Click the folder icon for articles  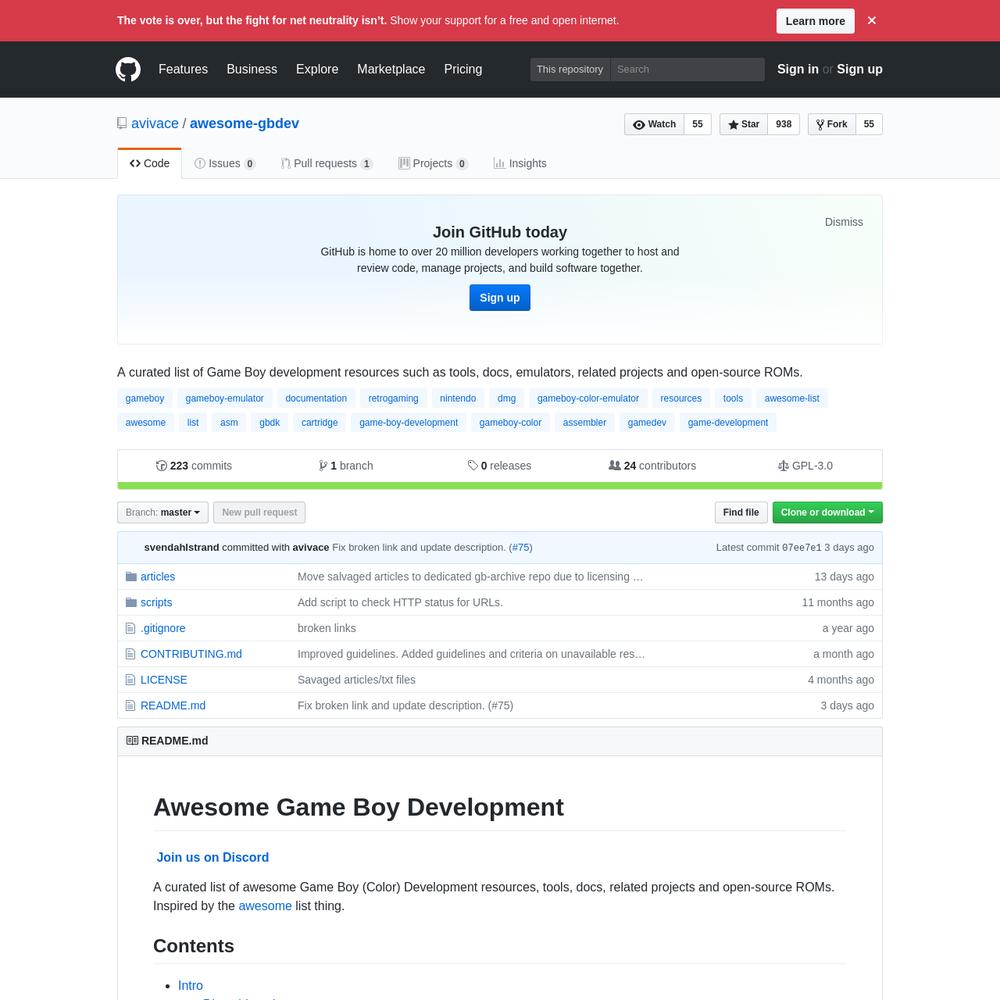(131, 577)
